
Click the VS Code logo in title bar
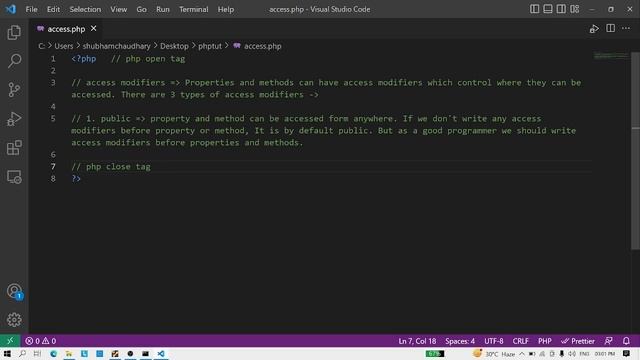[11, 9]
